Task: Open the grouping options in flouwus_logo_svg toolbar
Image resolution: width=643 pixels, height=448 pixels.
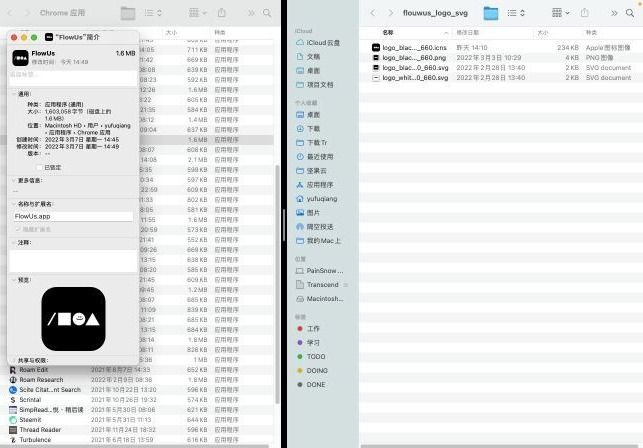Action: [561, 13]
